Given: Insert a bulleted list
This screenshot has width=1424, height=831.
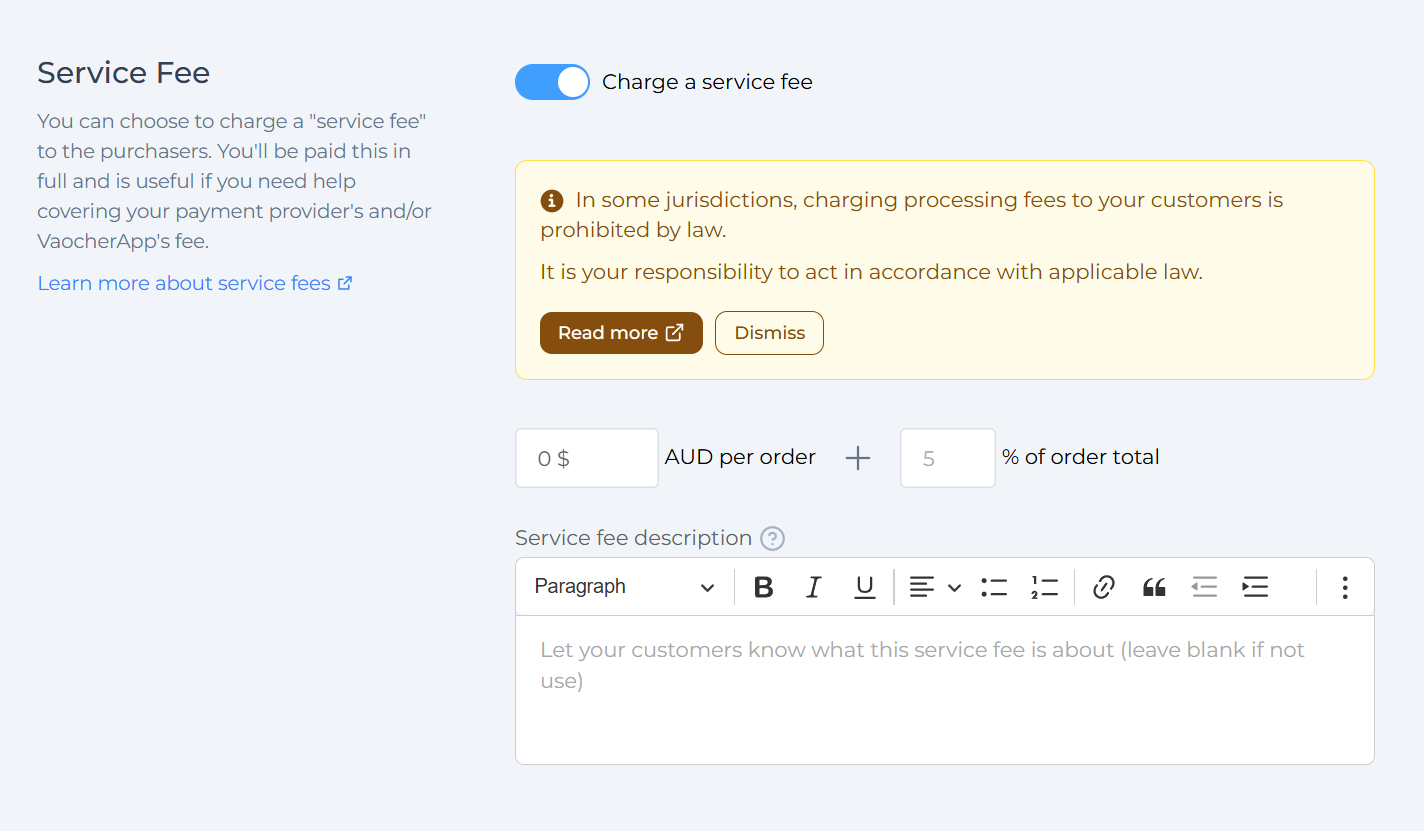Looking at the screenshot, I should click(994, 587).
